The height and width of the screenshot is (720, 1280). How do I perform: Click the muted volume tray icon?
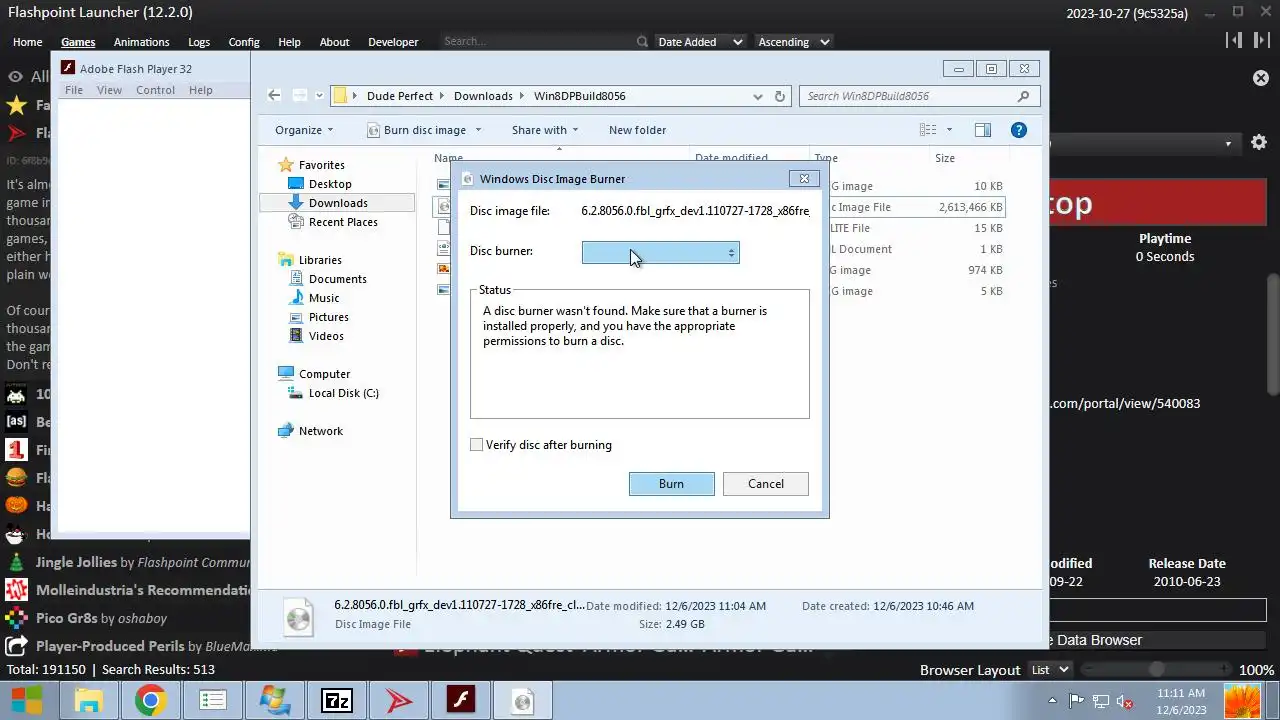tap(1124, 702)
